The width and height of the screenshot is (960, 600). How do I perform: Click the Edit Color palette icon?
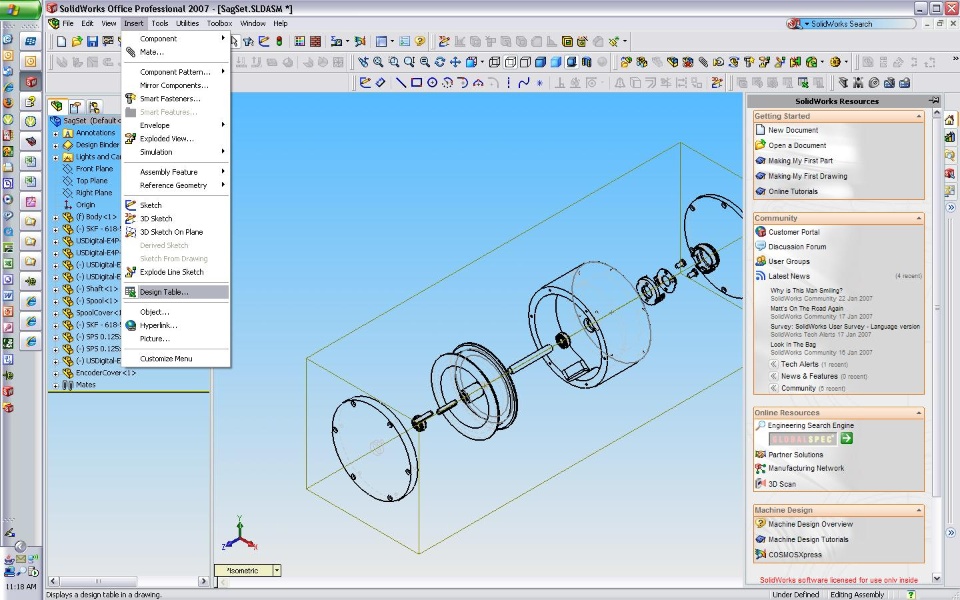click(299, 41)
